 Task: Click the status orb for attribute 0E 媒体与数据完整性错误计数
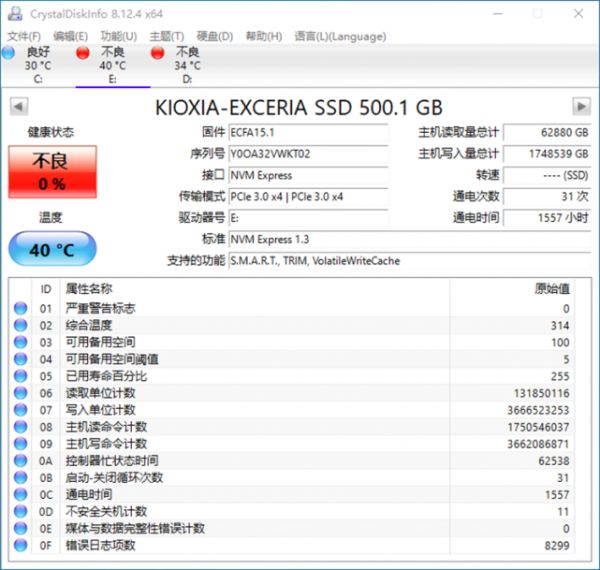[x=21, y=528]
